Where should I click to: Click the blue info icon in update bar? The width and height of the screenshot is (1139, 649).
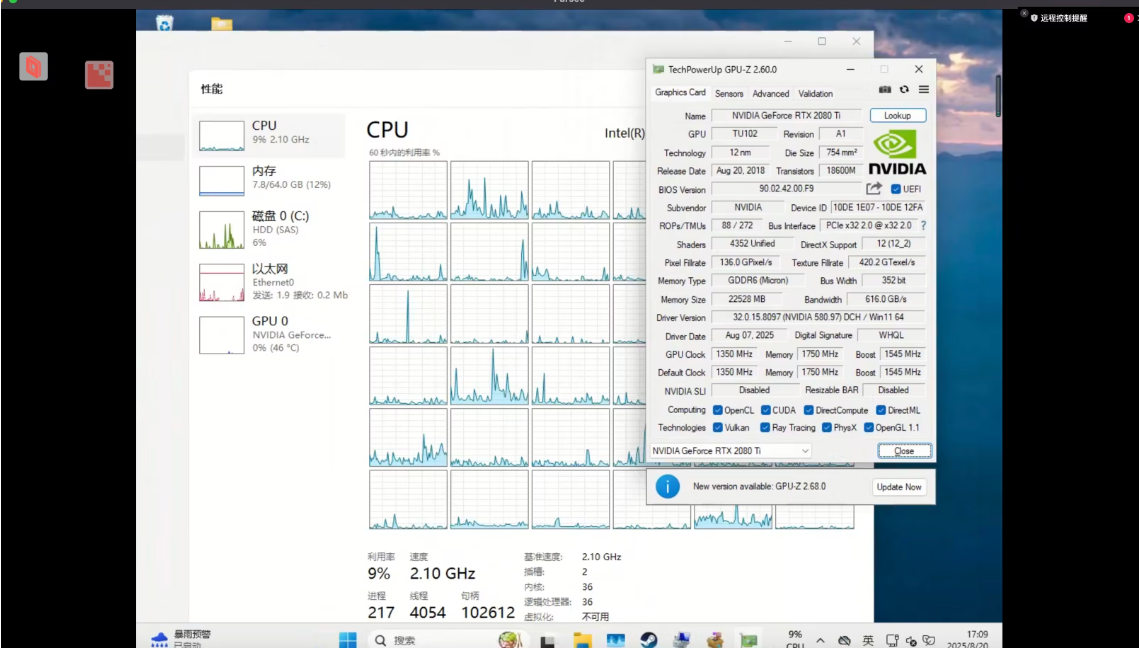tap(668, 486)
